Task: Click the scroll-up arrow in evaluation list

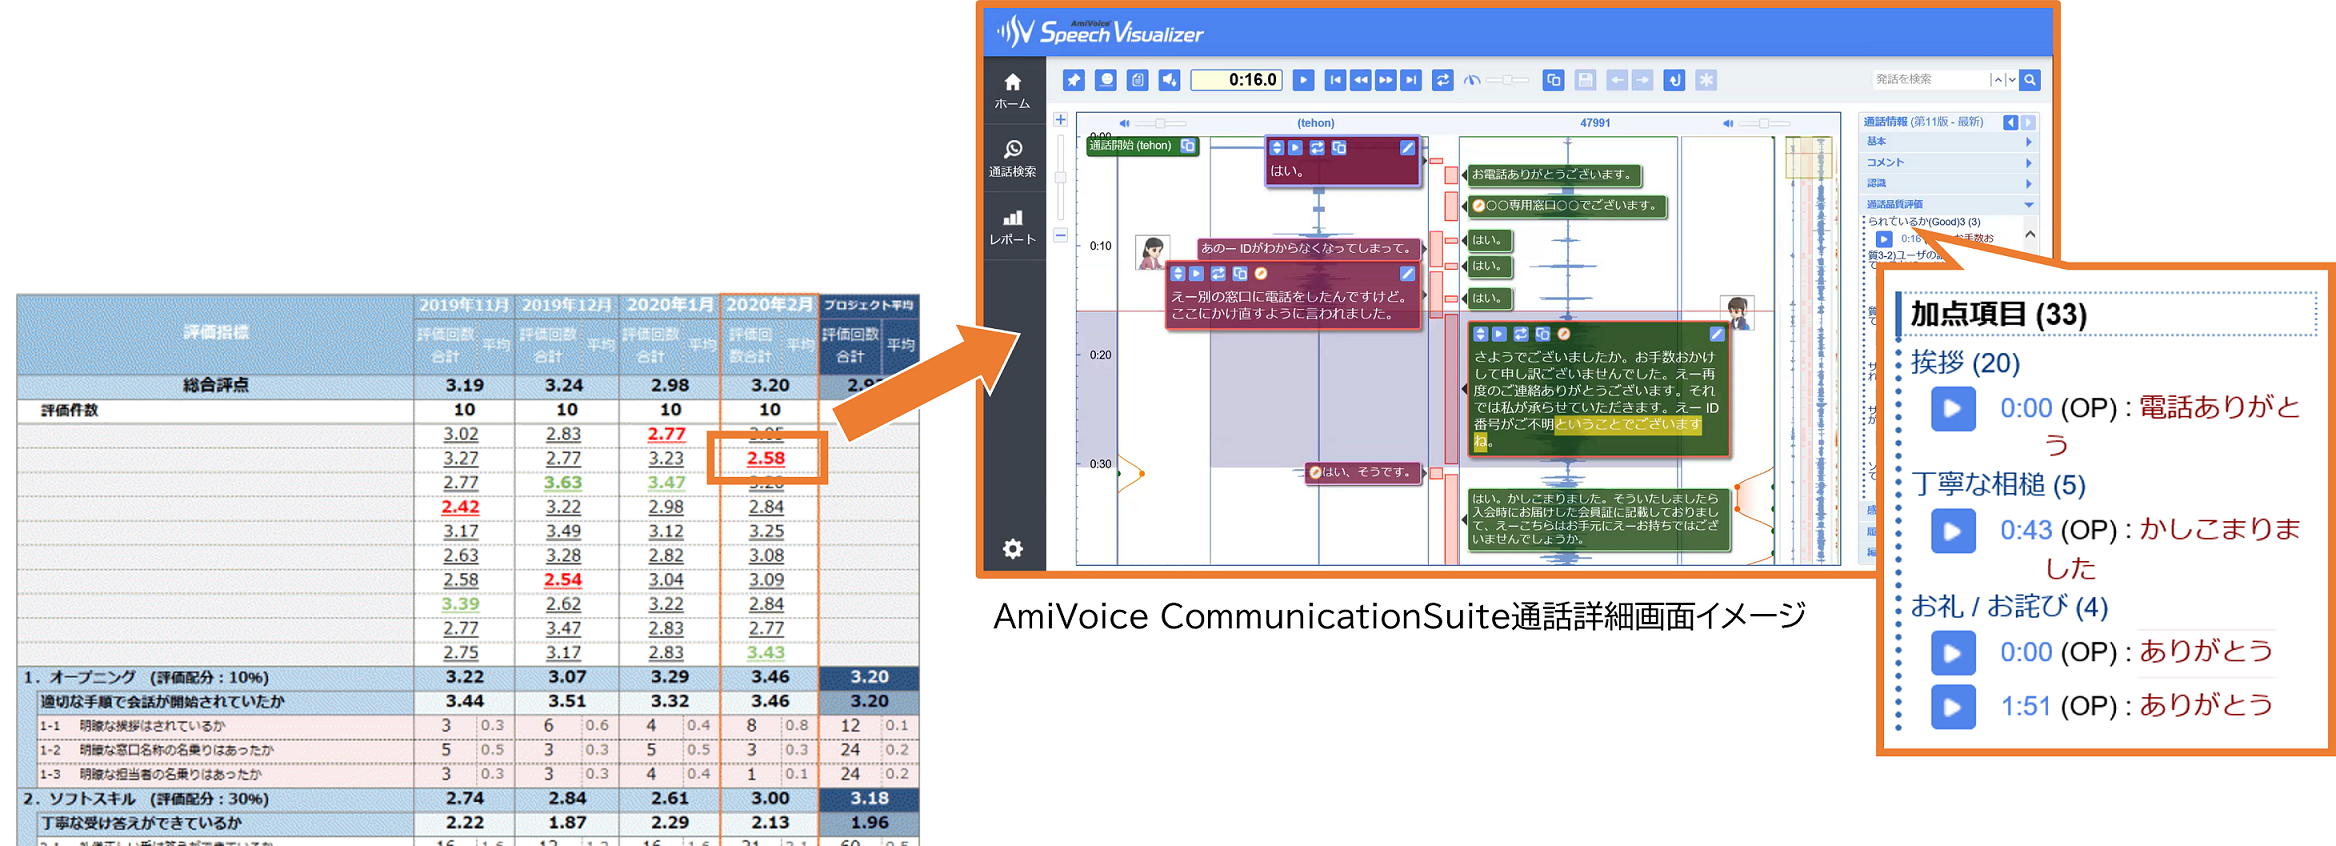Action: click(x=2030, y=234)
